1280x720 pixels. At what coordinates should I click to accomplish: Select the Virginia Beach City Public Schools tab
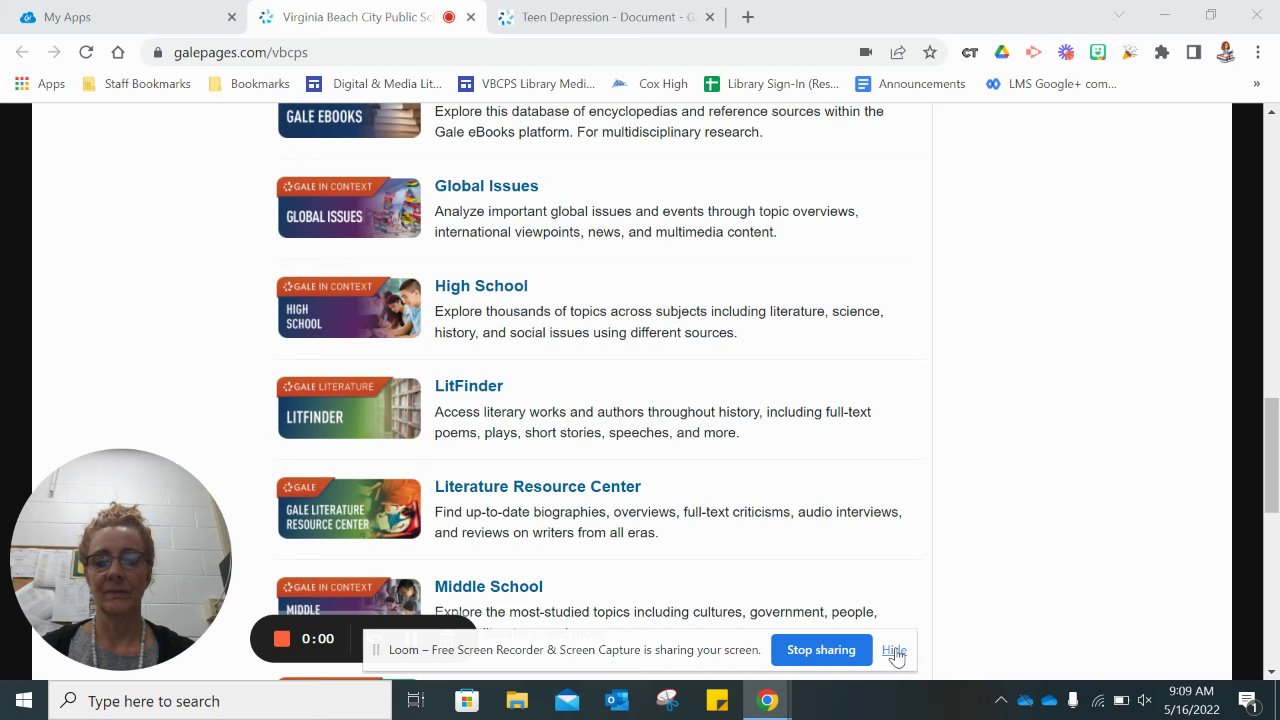click(366, 17)
